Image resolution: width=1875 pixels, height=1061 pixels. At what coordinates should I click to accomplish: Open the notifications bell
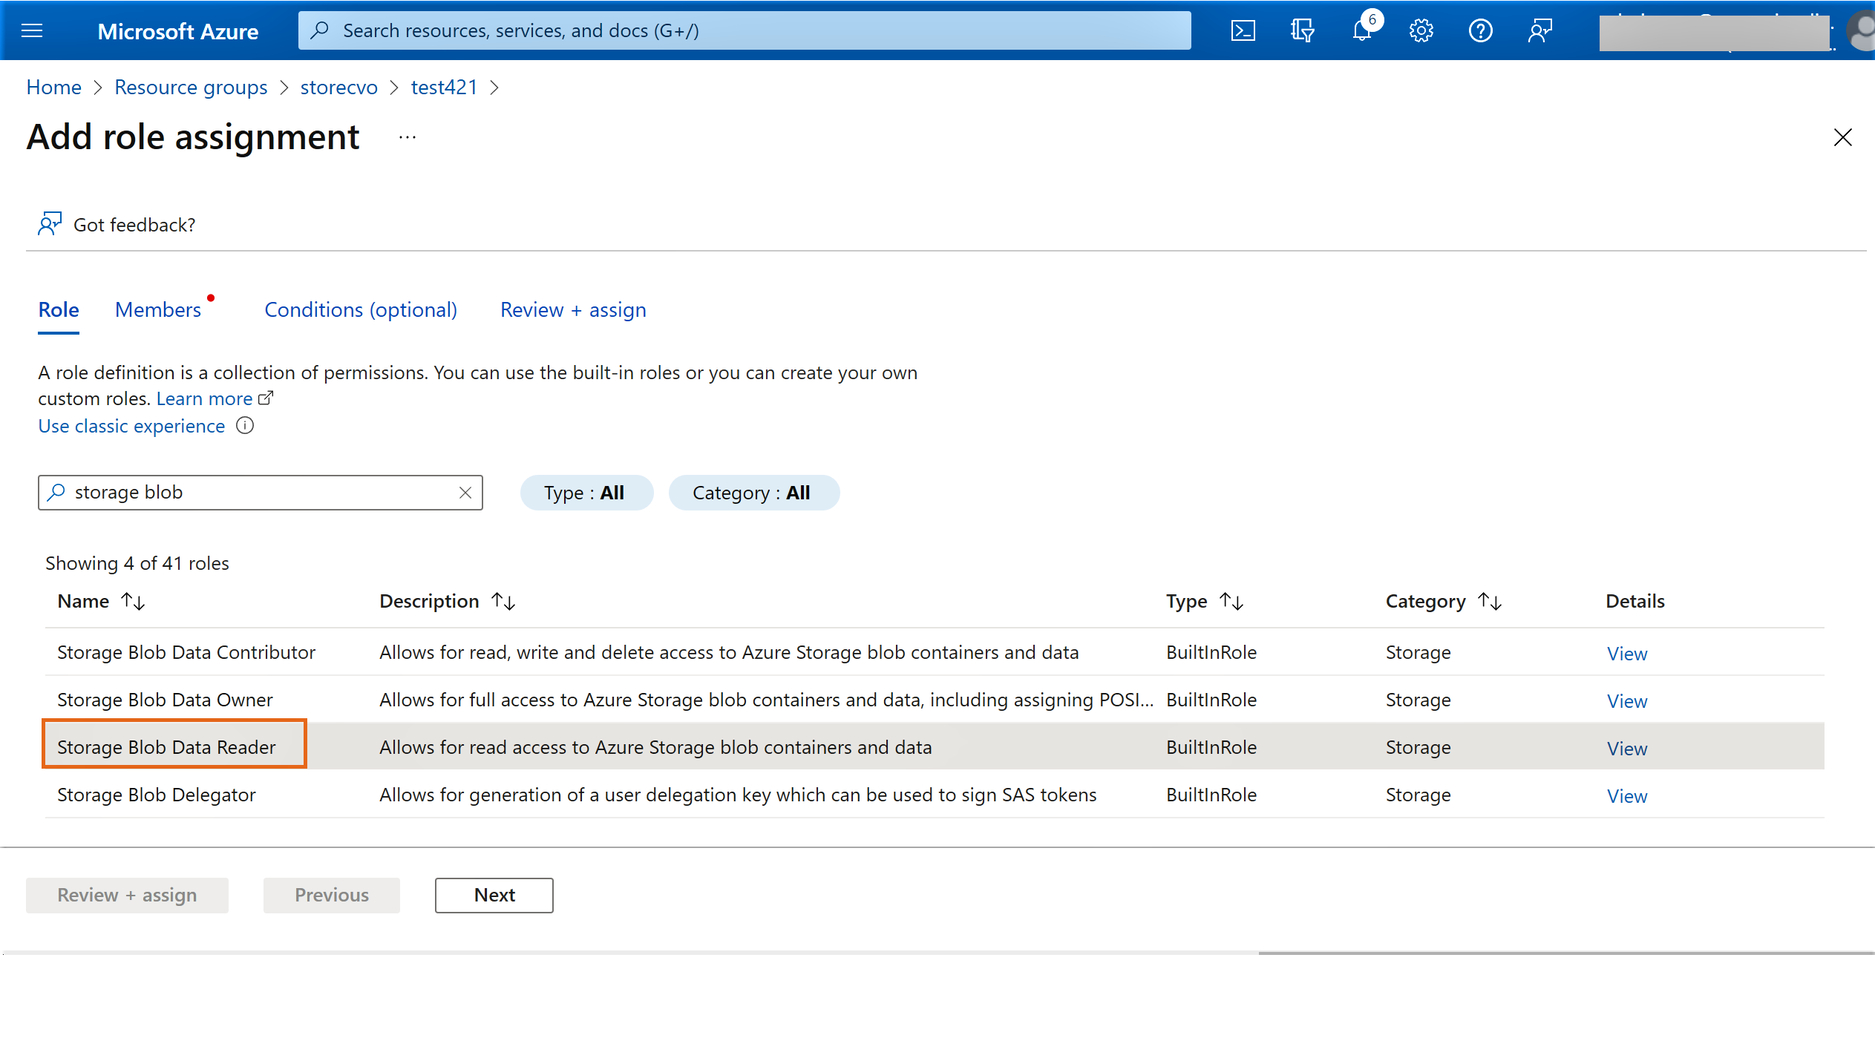point(1361,31)
